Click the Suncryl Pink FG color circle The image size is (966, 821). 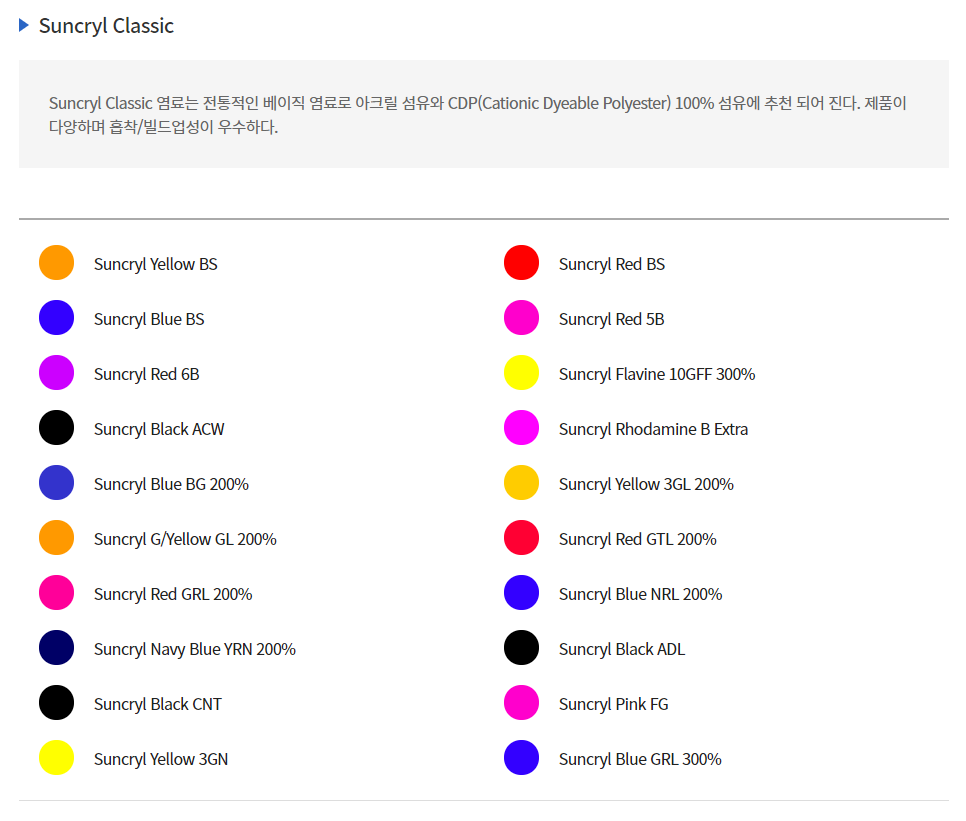click(521, 703)
